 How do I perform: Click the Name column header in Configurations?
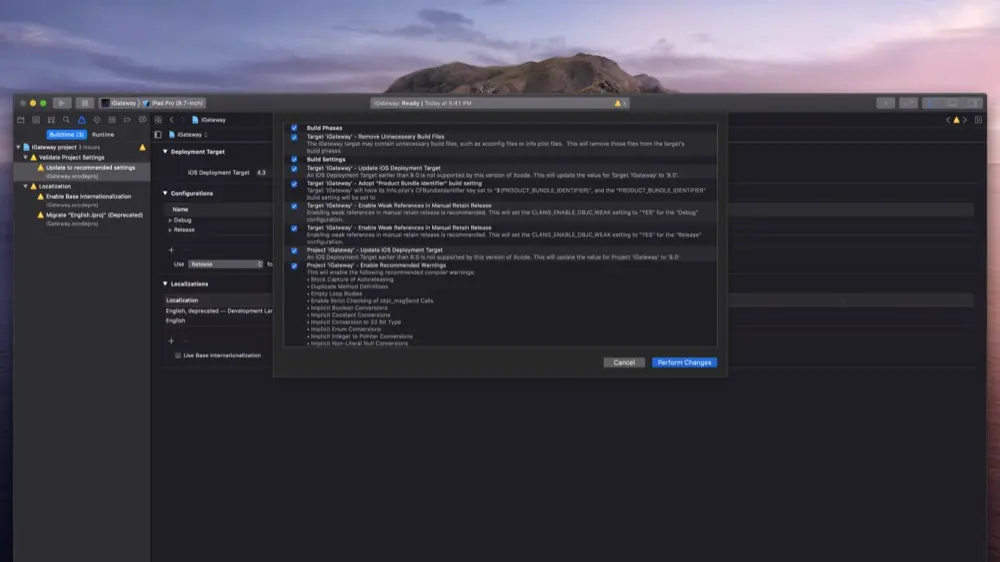pos(180,209)
